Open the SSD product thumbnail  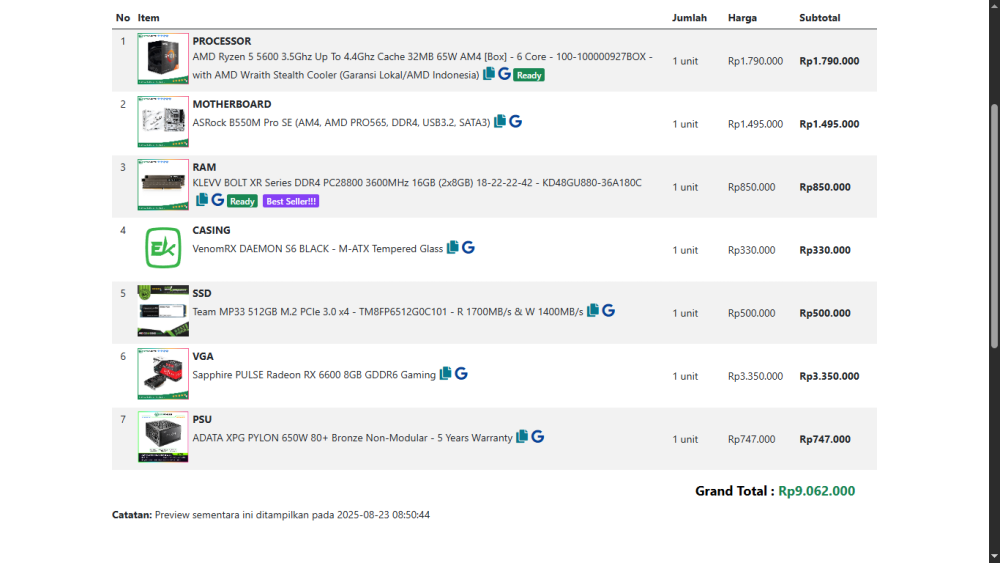163,311
